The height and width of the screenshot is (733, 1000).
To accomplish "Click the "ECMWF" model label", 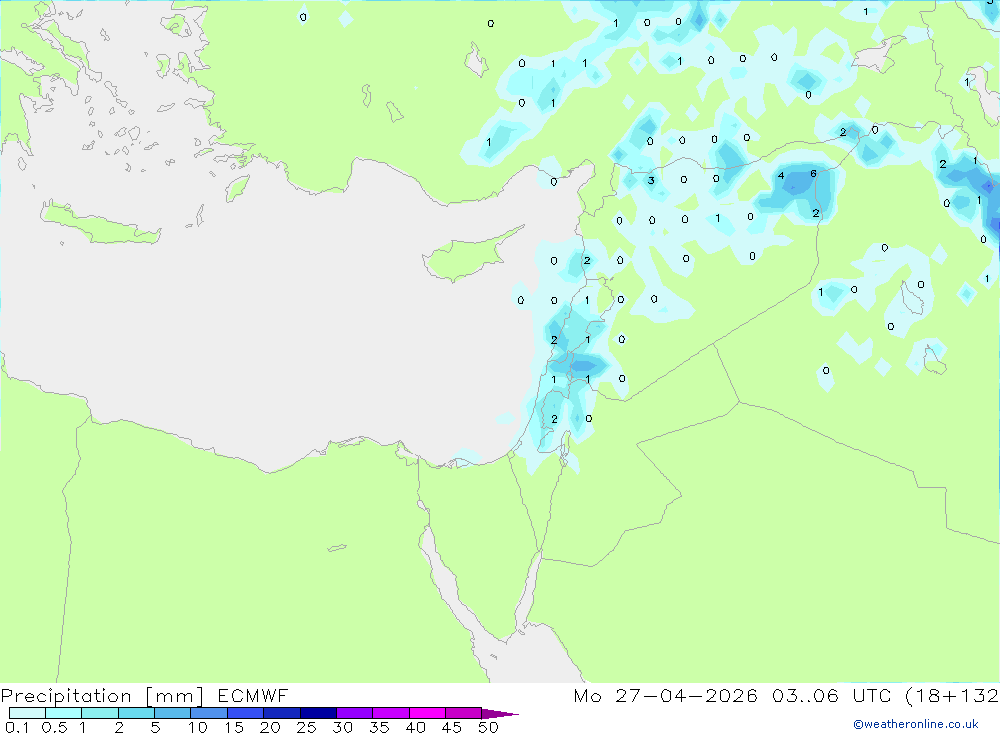I will click(253, 695).
